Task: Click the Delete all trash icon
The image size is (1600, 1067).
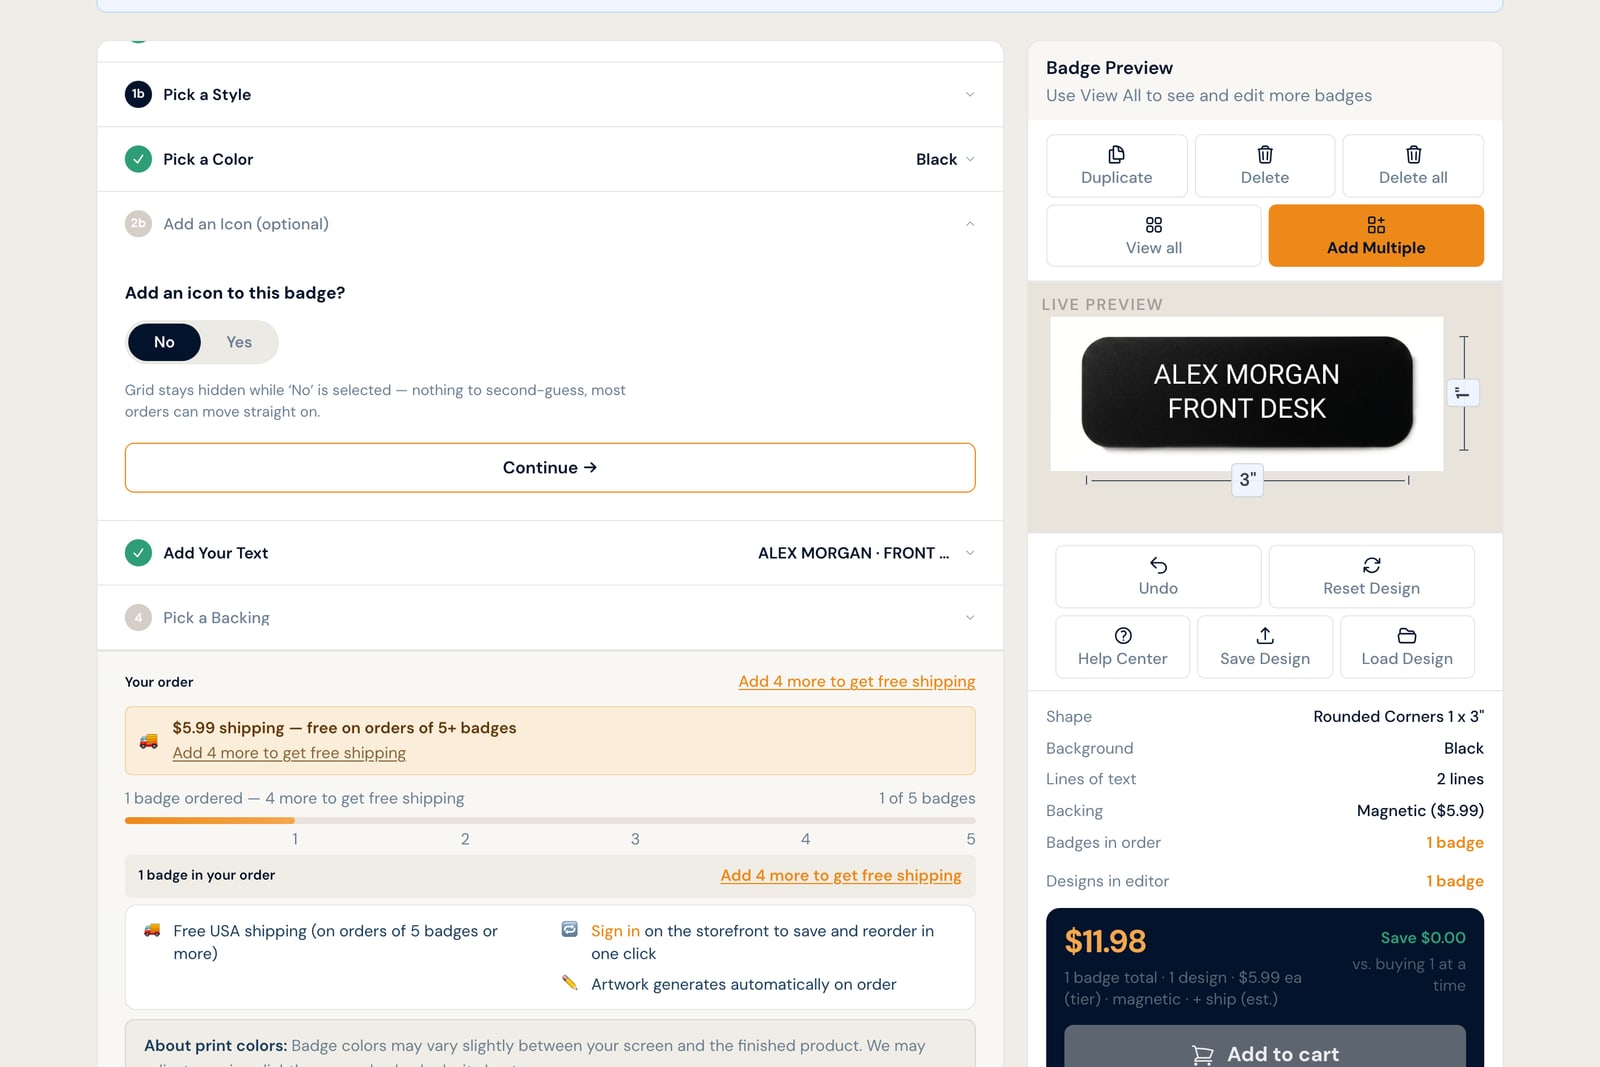Action: (x=1413, y=154)
